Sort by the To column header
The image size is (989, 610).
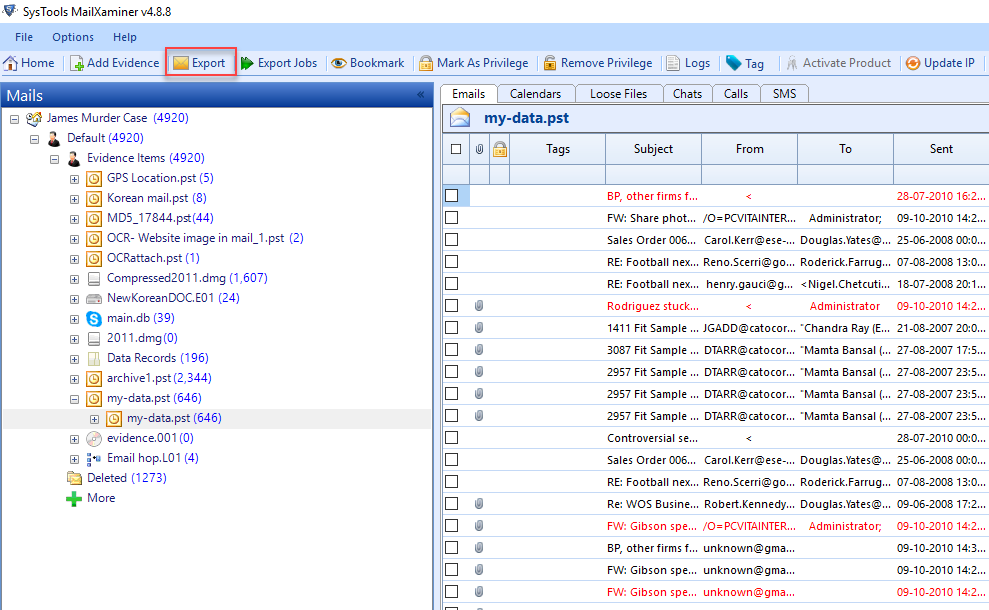coord(845,150)
